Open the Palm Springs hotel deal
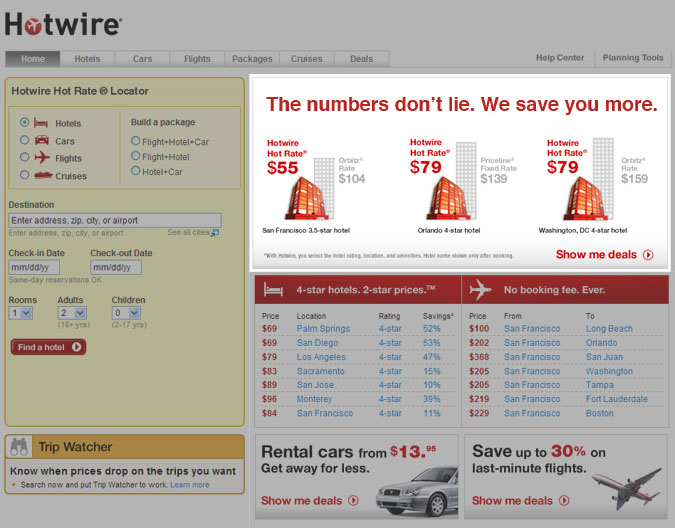 [x=323, y=329]
